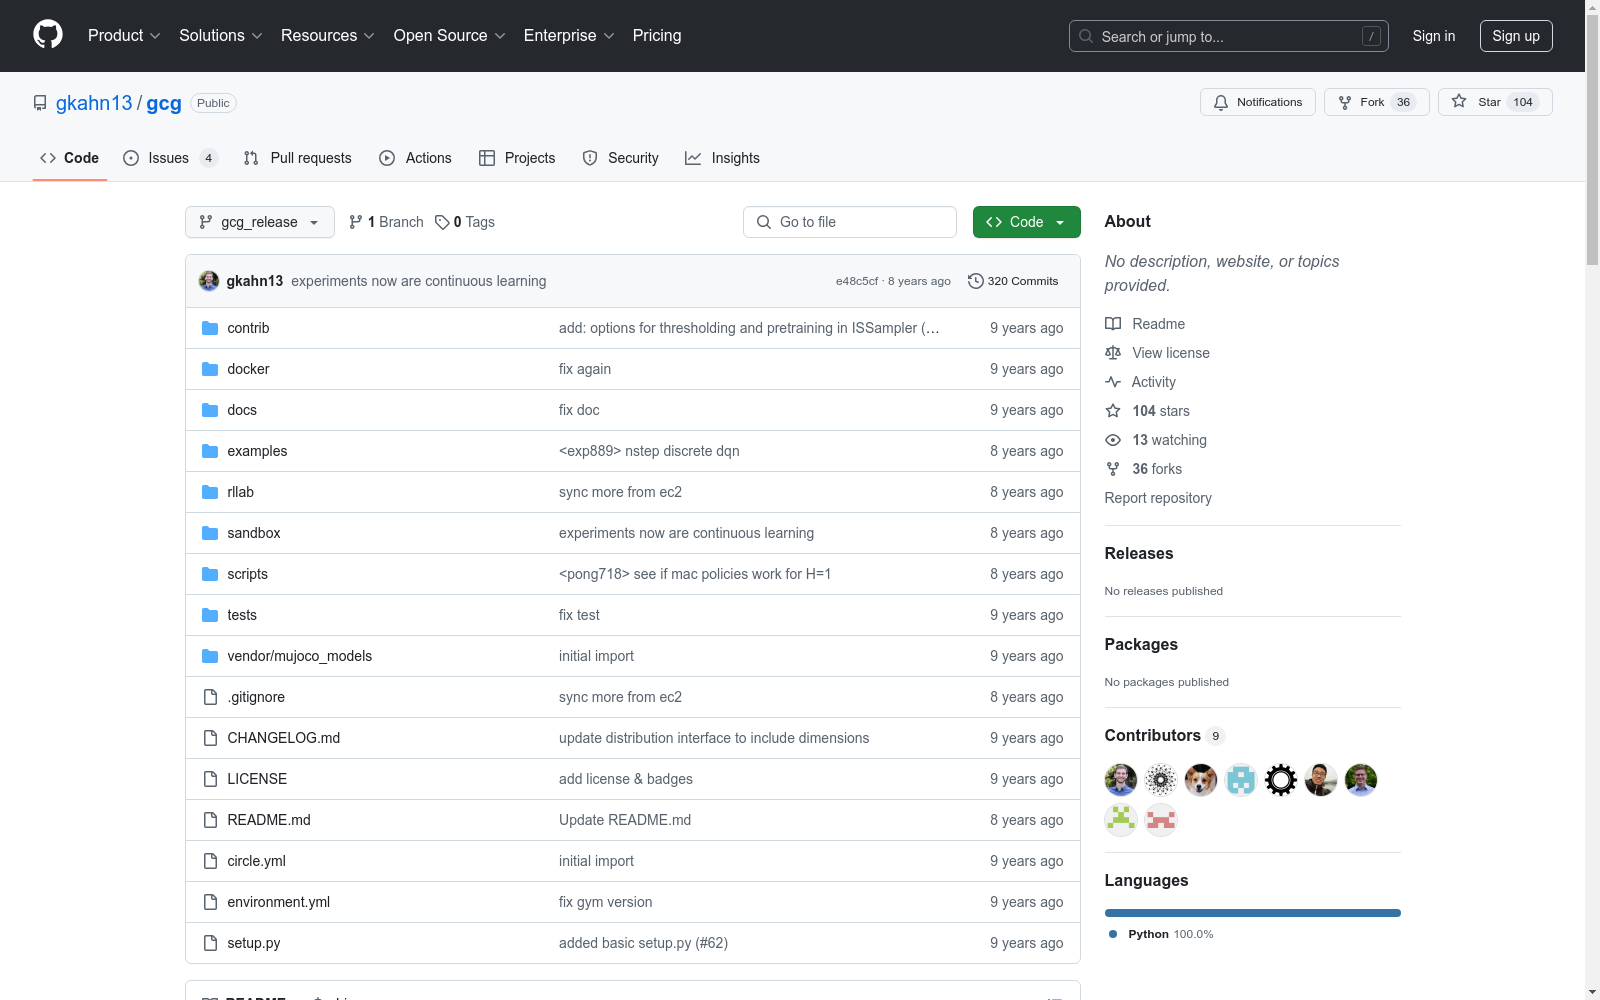1600x1000 pixels.
Task: Open the scripts folder
Action: tap(248, 574)
